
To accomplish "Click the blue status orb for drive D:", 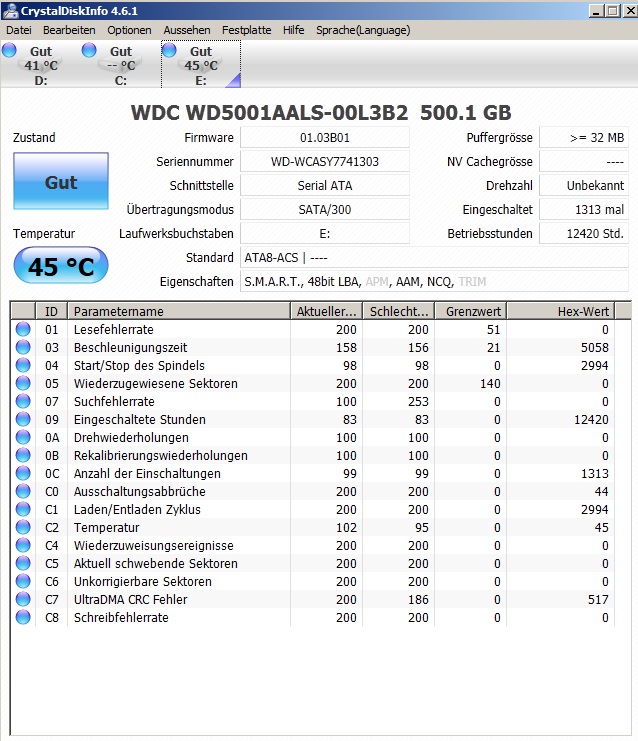I will 9,50.
